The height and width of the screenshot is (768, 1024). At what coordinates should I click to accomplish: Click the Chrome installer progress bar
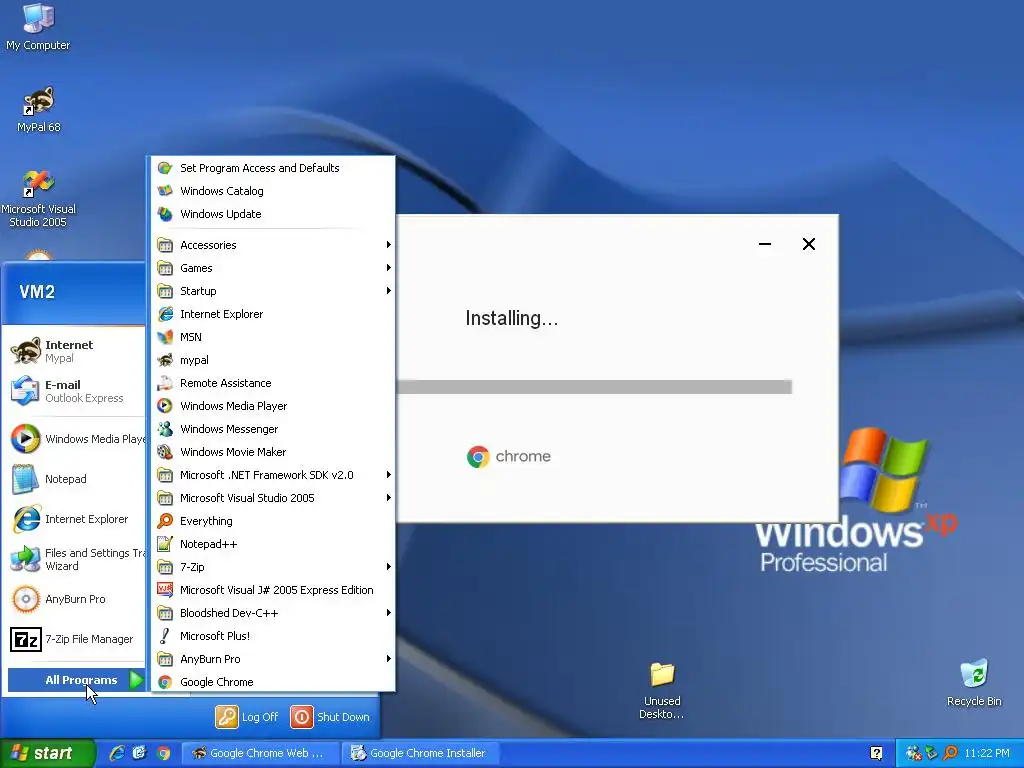coord(594,387)
